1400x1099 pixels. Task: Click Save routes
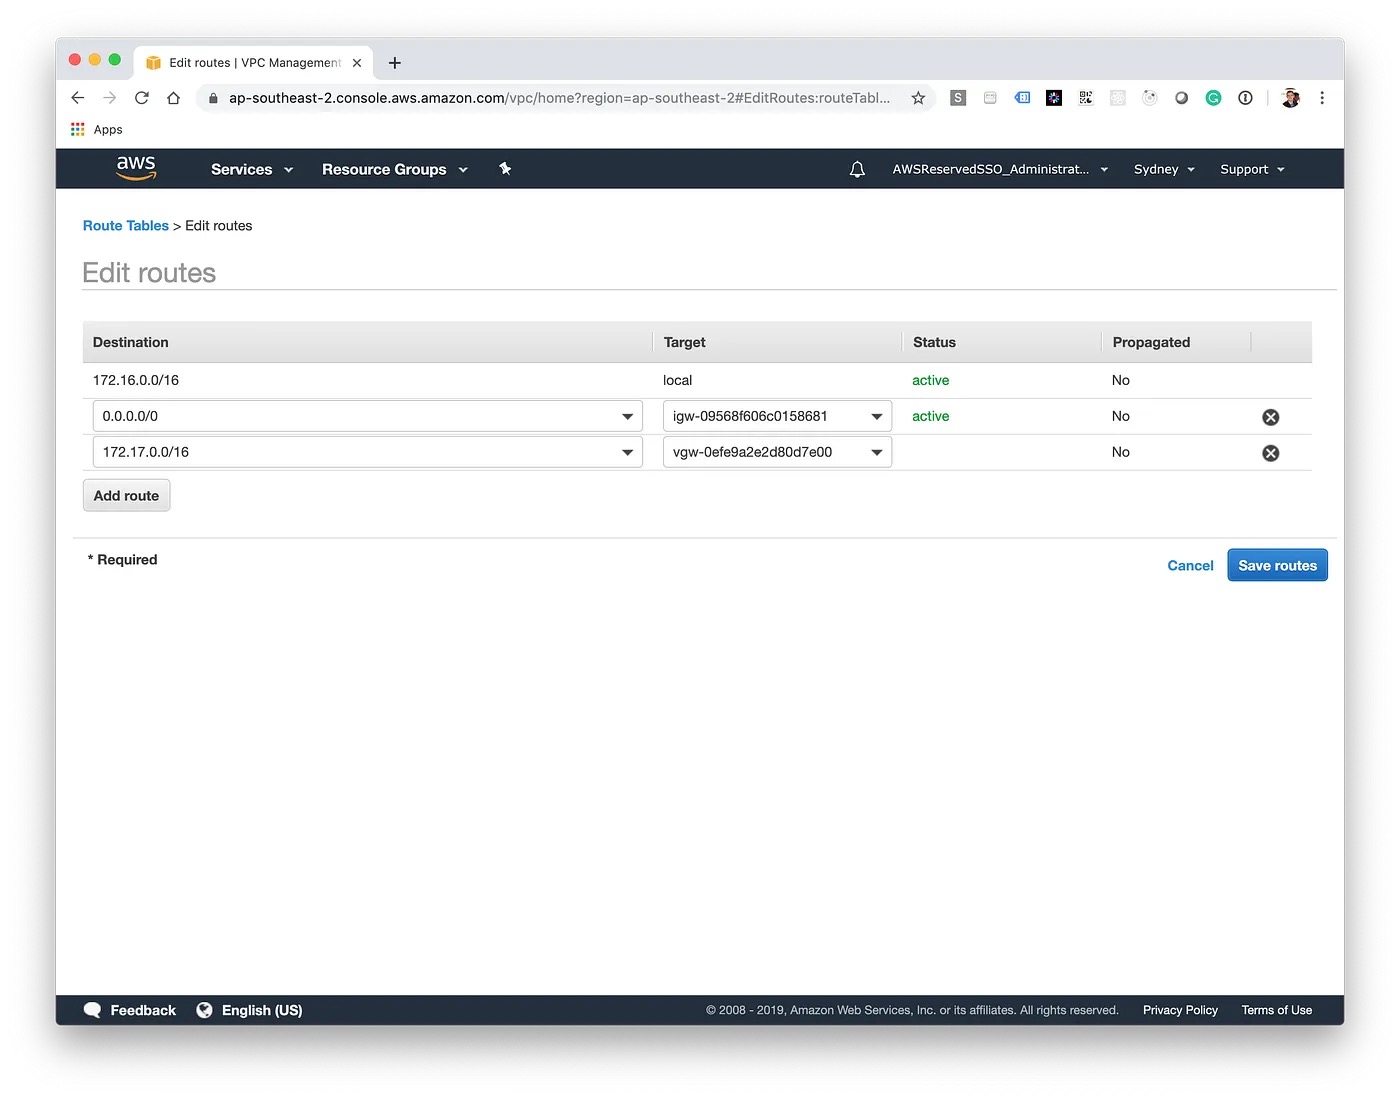1277,565
